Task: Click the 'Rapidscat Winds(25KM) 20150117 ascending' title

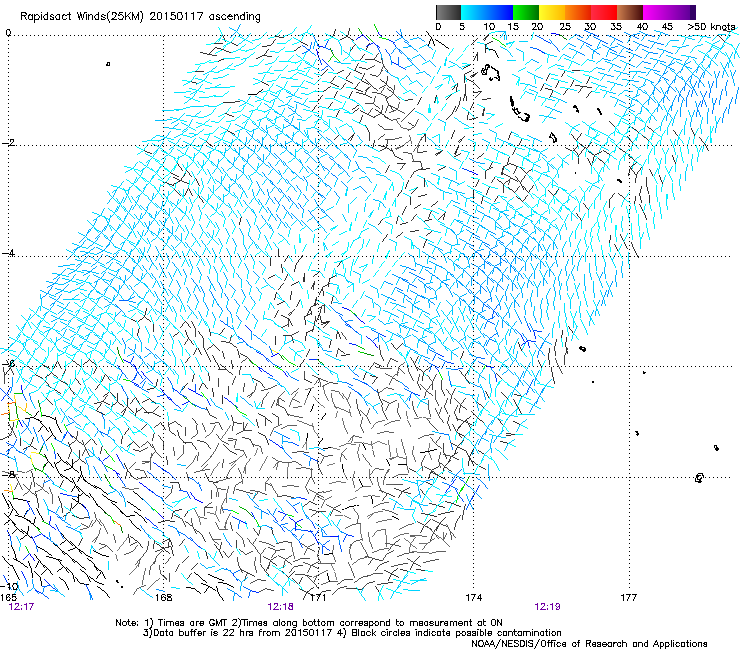Action: (x=140, y=17)
